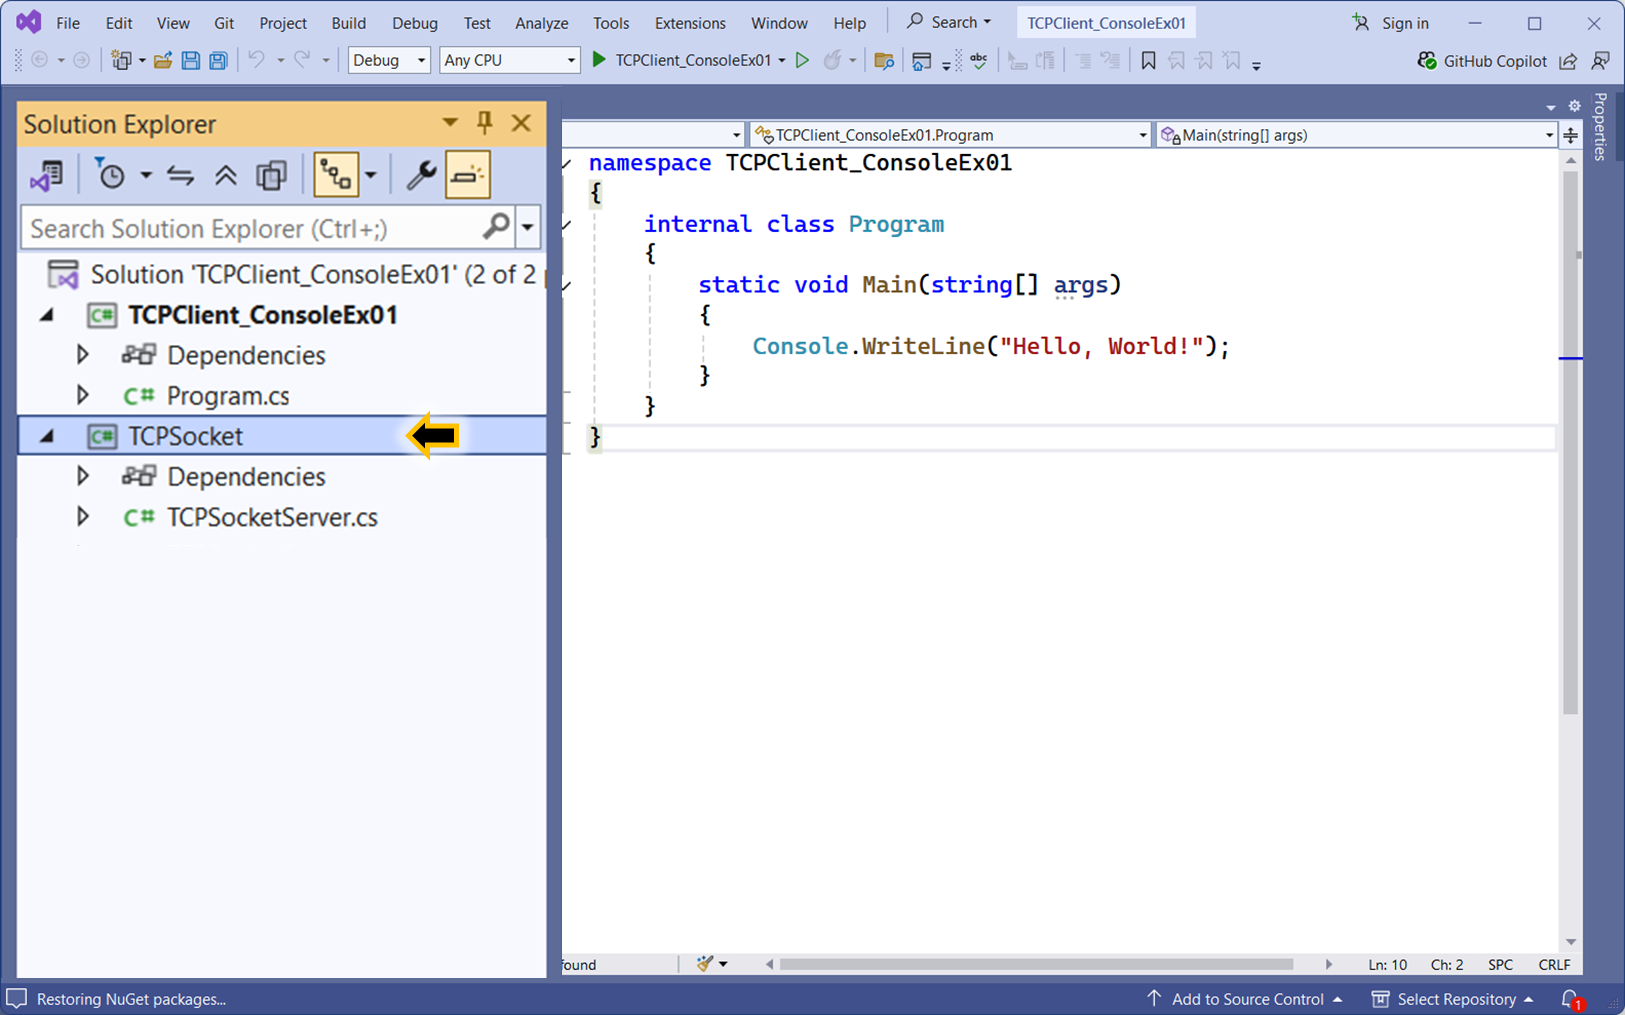Click the editor's horizontal scrollbar thumb

pos(1036,964)
